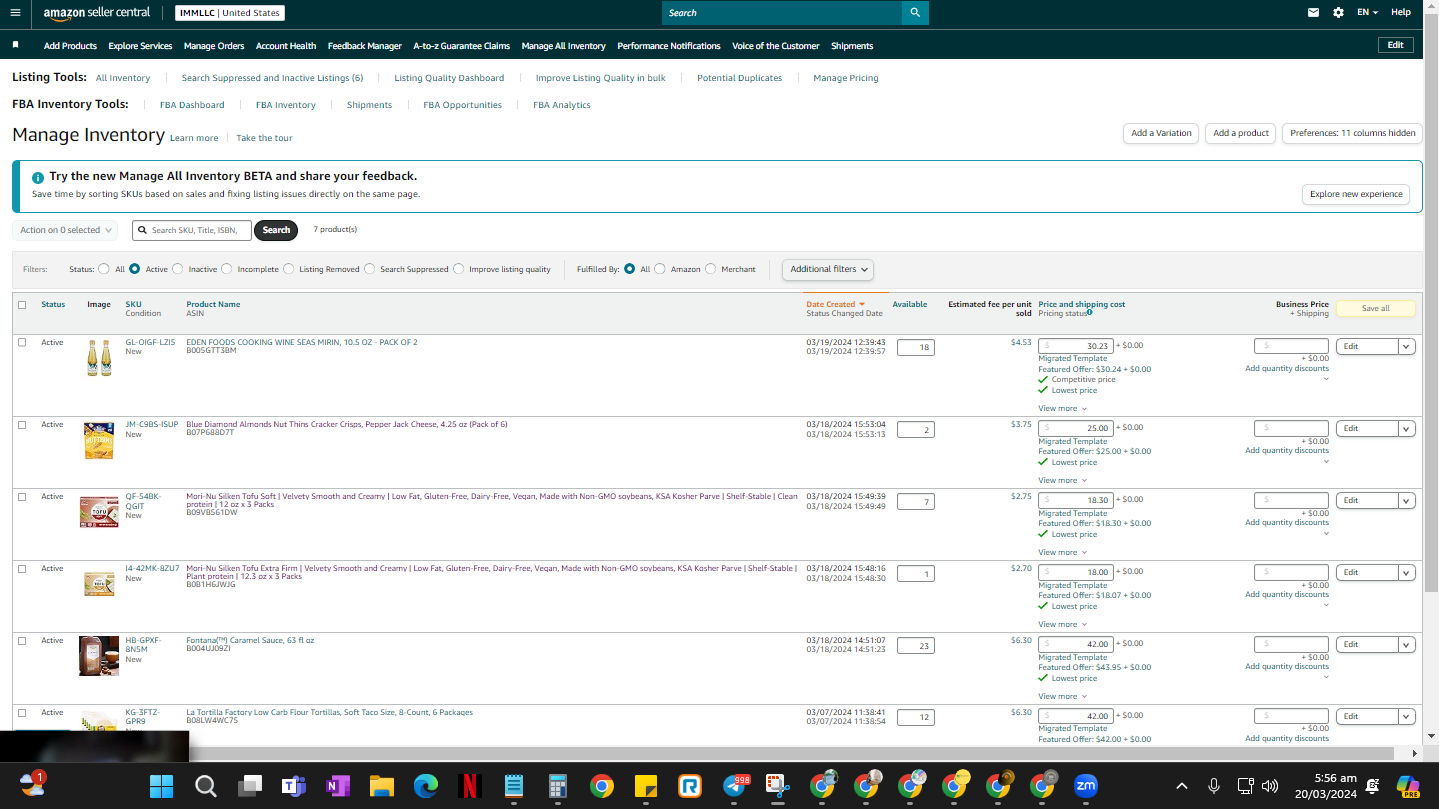Click the Search SKU, Title, ISBN field
Screen dimensions: 1439x809
pyautogui.click(x=192, y=230)
